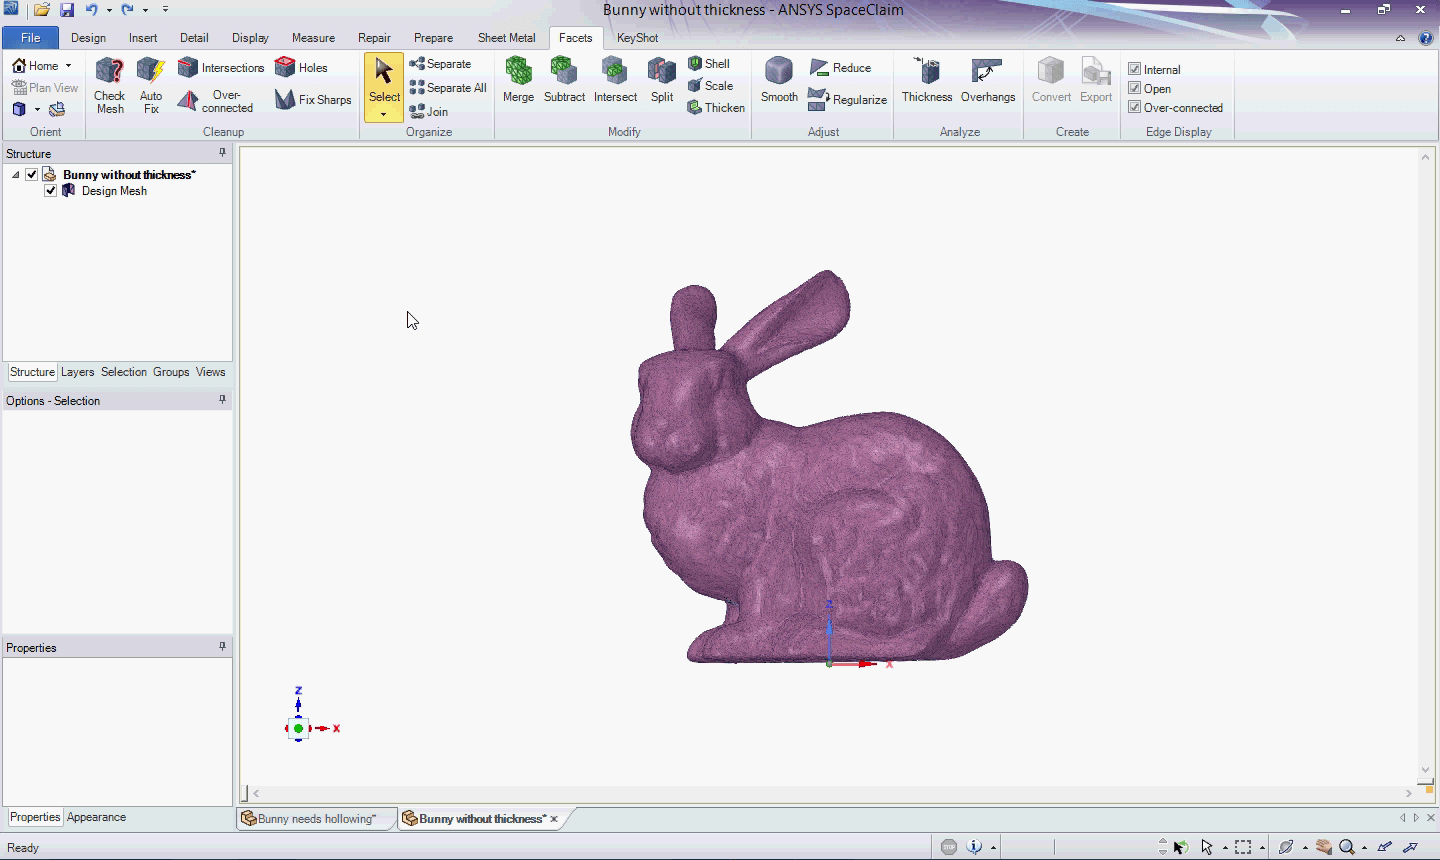Apply Auto Fix to the mesh
The image size is (1440, 860).
coord(151,86)
